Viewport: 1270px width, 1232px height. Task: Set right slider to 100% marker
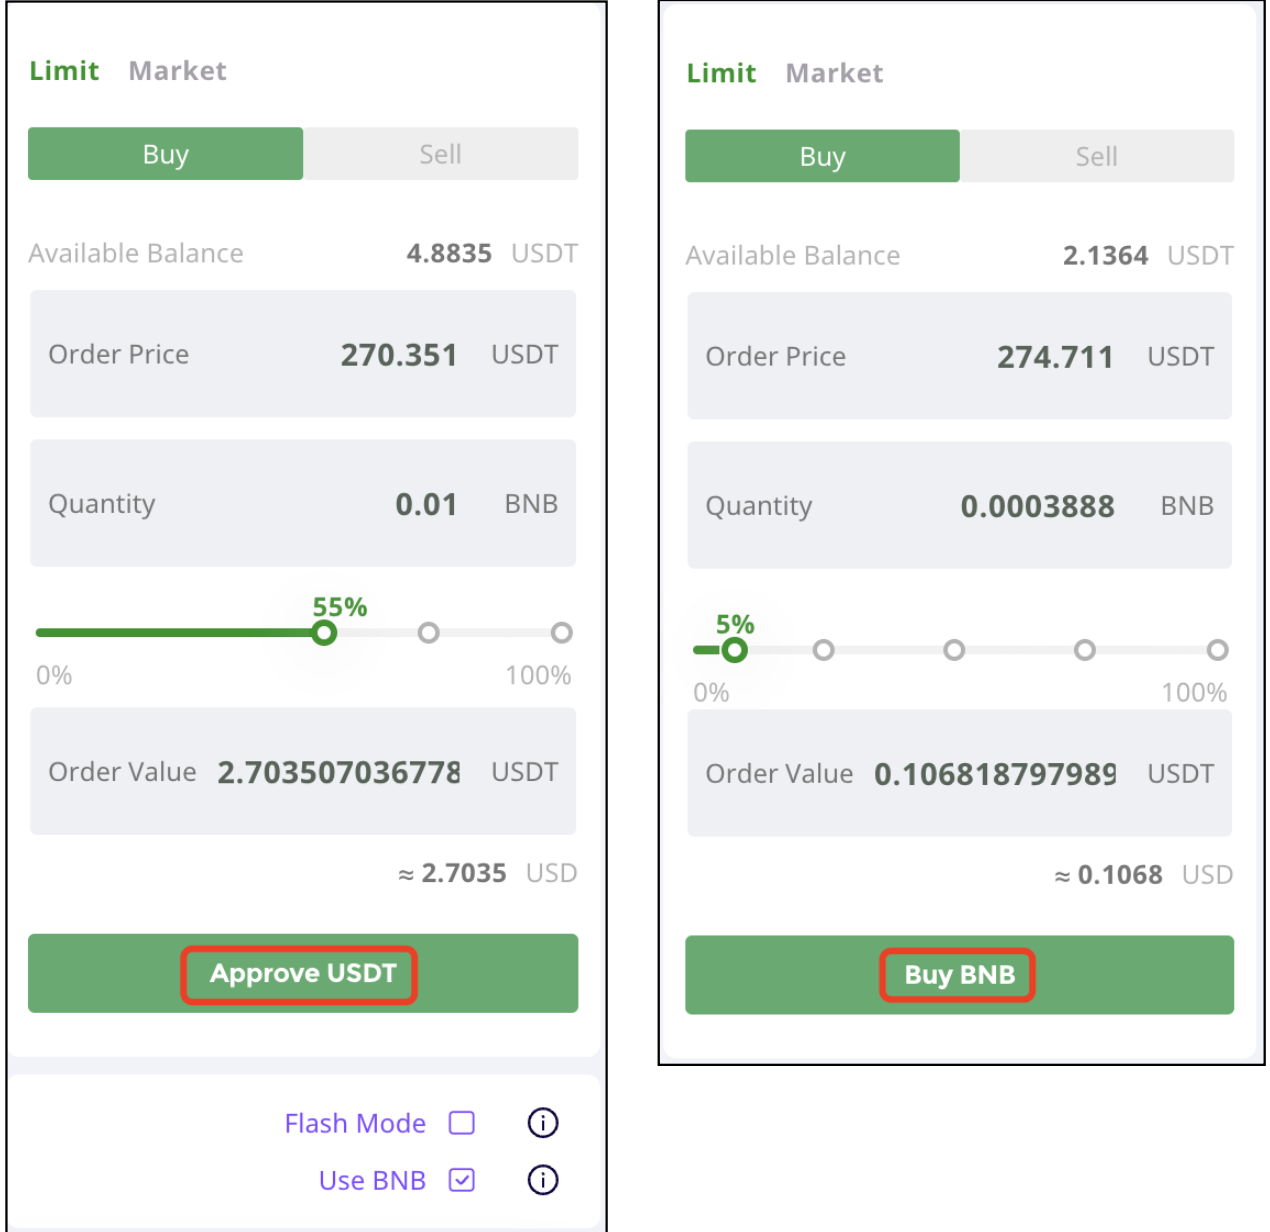pos(1217,650)
